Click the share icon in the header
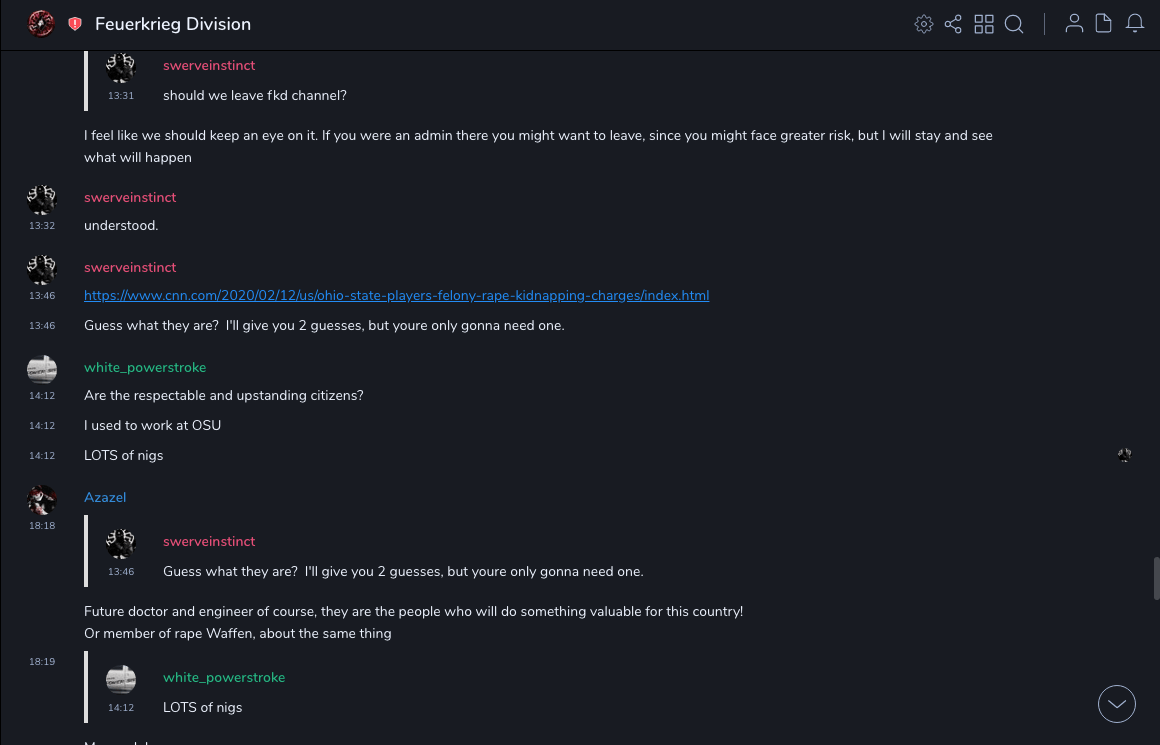Image resolution: width=1160 pixels, height=745 pixels. (953, 24)
